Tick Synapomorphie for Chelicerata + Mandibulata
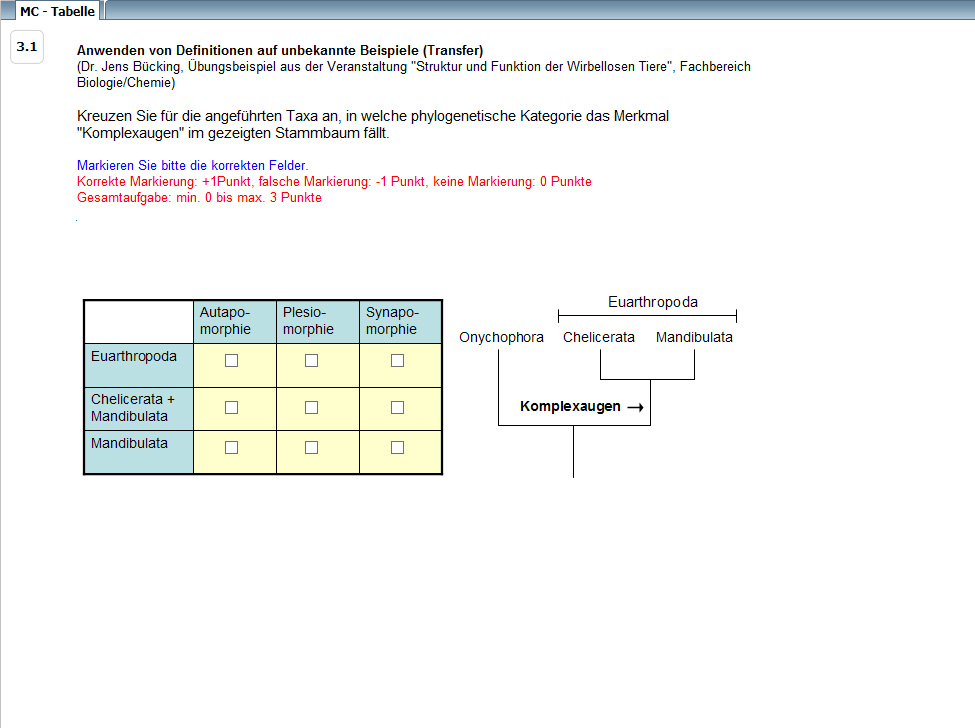Viewport: 975px width, 728px height. [397, 408]
